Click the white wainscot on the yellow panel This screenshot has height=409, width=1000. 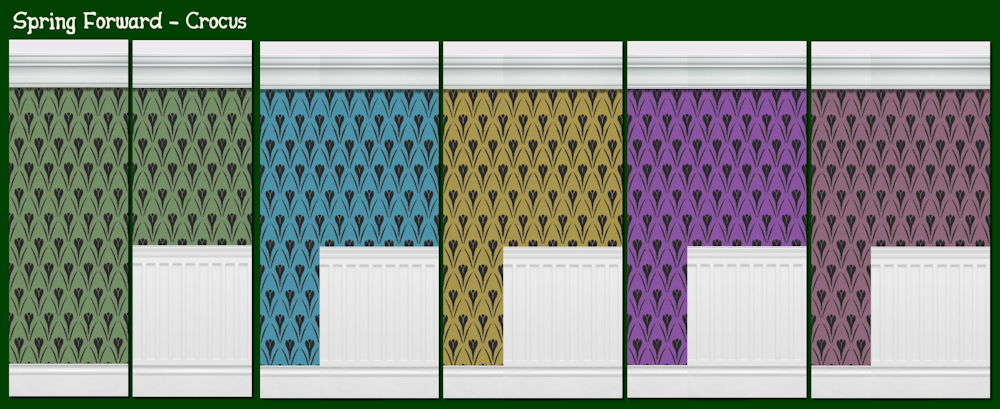tap(562, 307)
